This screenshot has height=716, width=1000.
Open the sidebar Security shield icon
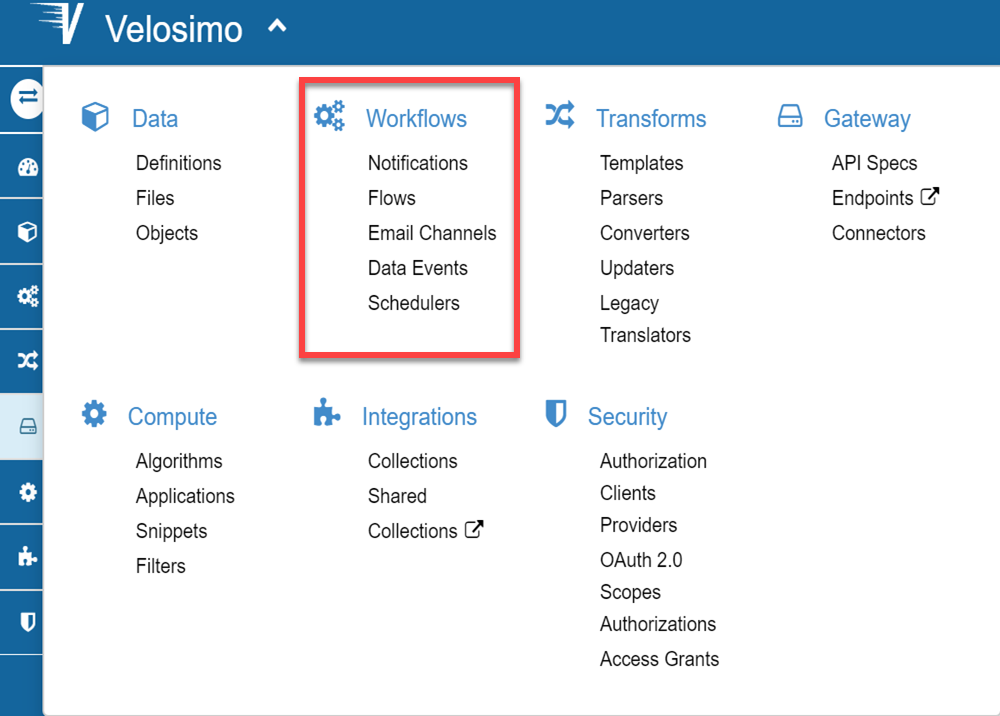coord(27,622)
